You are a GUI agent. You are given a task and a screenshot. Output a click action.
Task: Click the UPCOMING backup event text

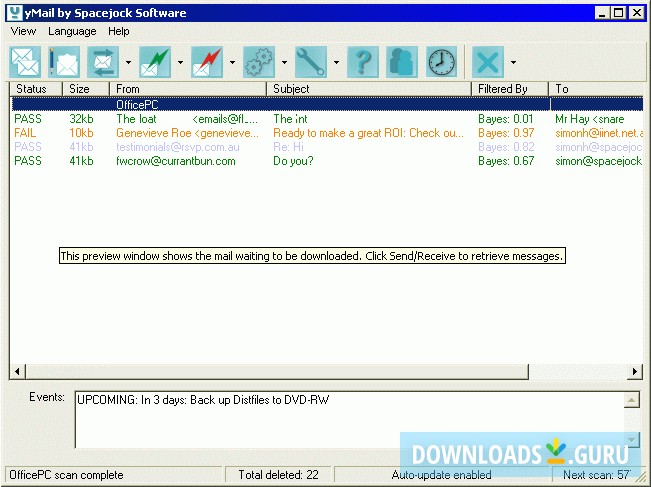tap(203, 400)
